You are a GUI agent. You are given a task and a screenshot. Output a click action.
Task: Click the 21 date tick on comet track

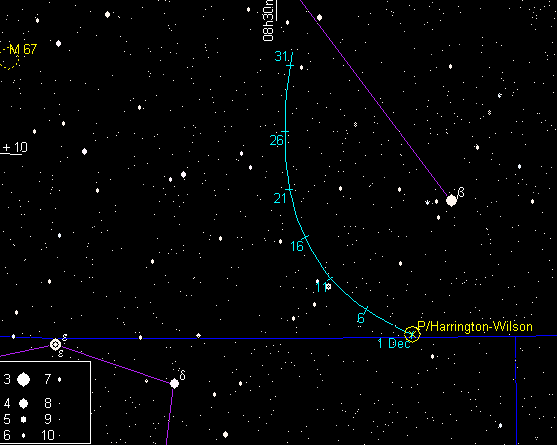point(289,190)
